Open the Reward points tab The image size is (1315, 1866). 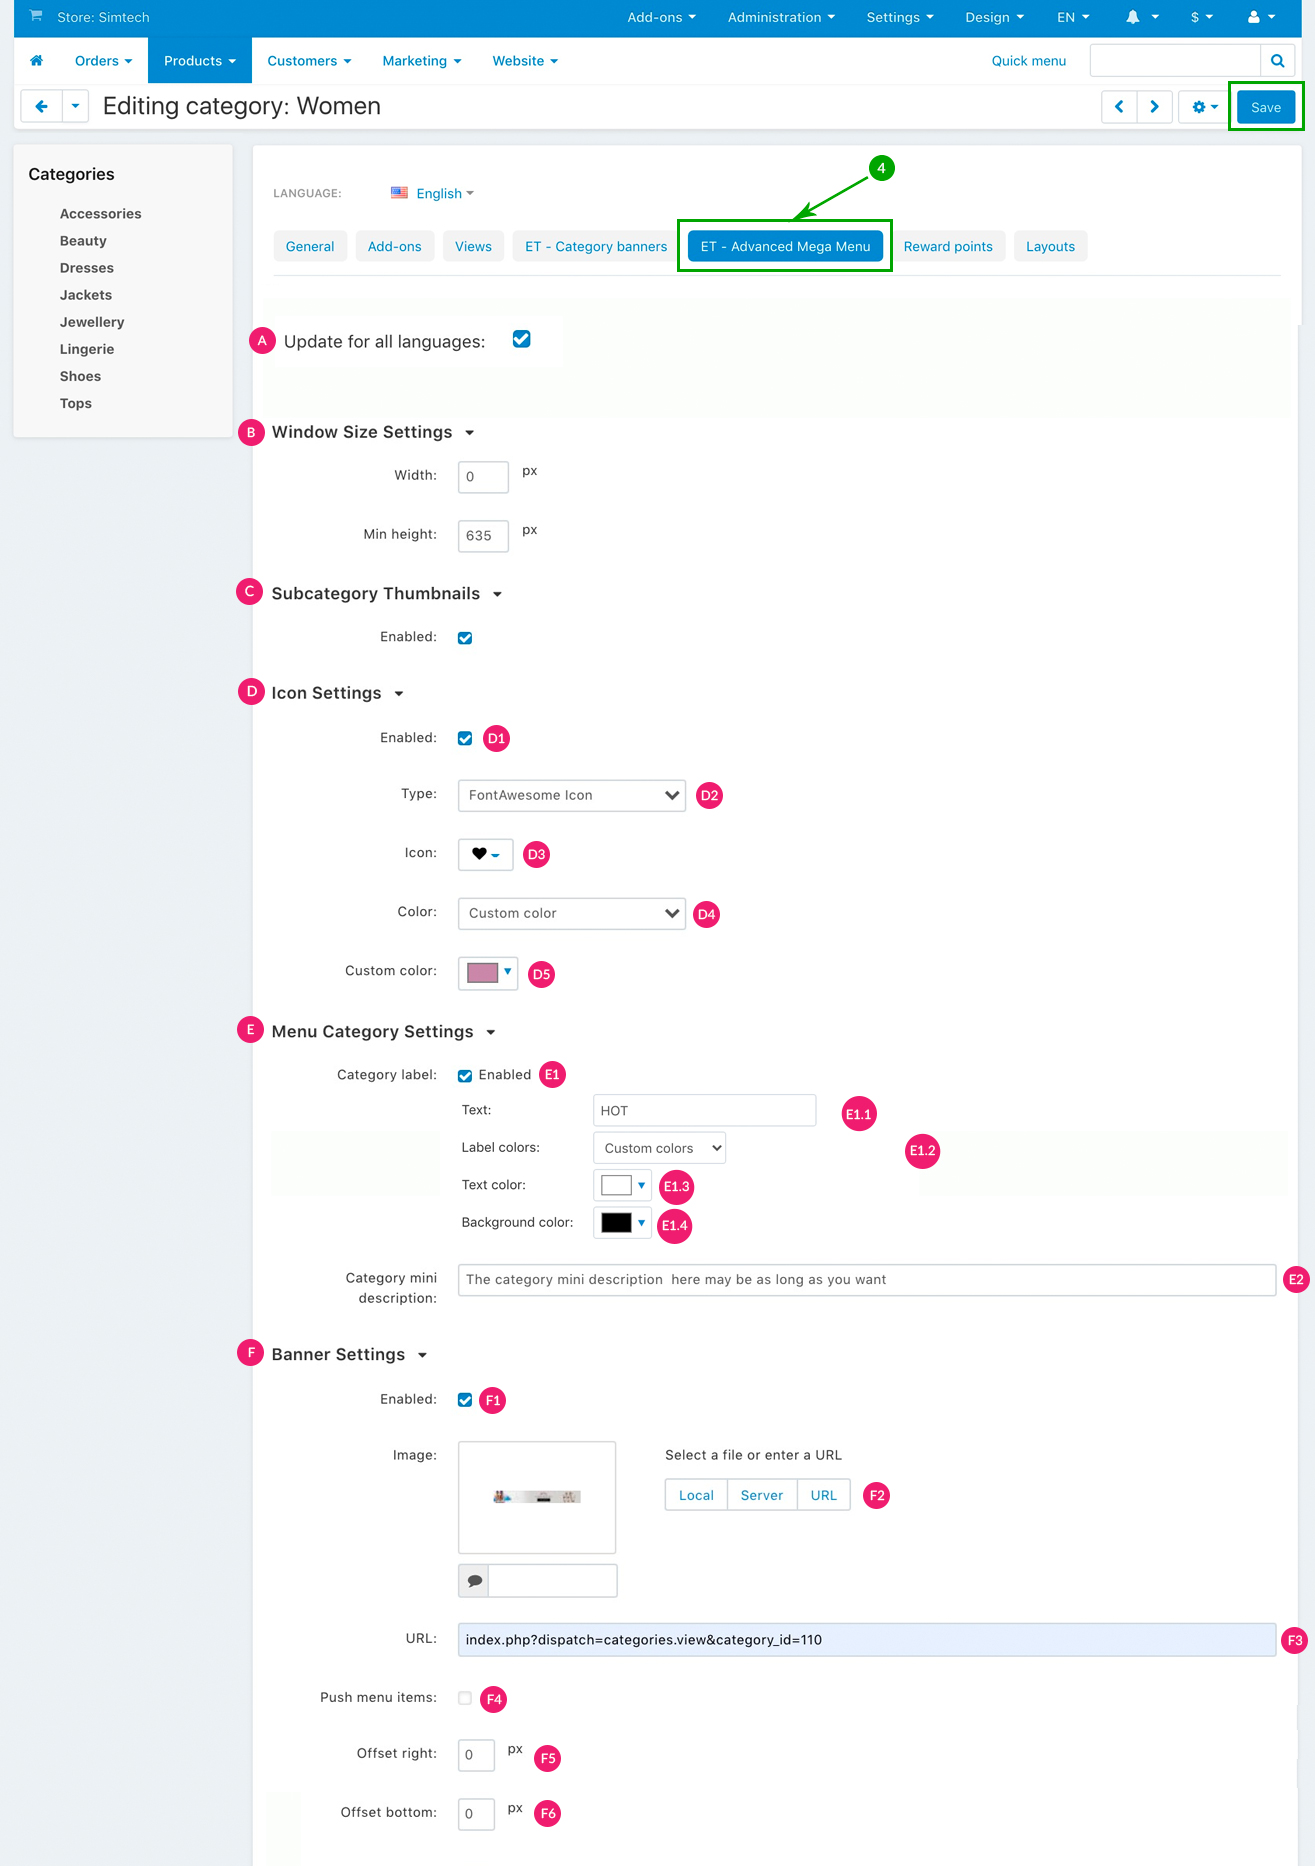(948, 247)
